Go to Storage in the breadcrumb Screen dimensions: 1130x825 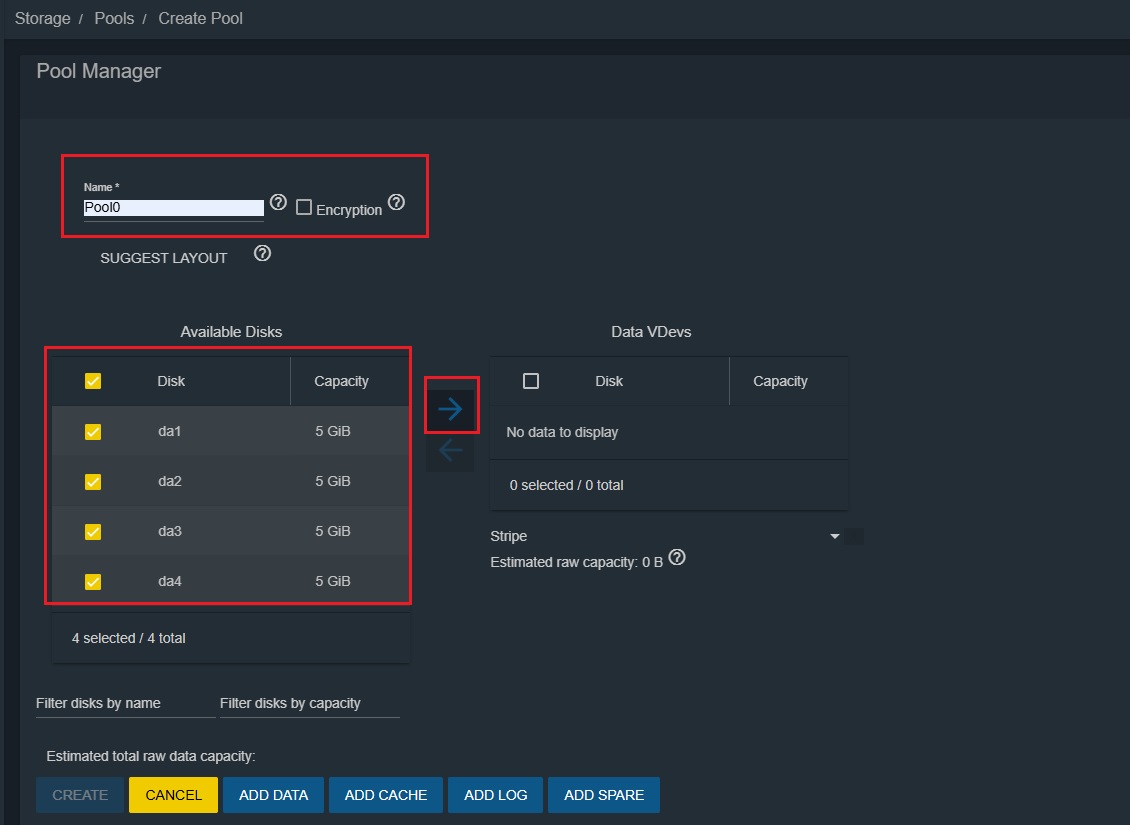point(43,19)
